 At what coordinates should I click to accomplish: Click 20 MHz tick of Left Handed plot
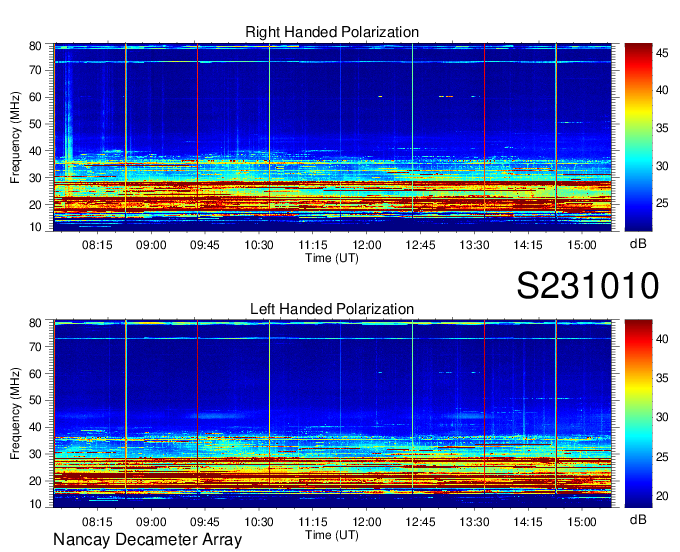coord(35,481)
